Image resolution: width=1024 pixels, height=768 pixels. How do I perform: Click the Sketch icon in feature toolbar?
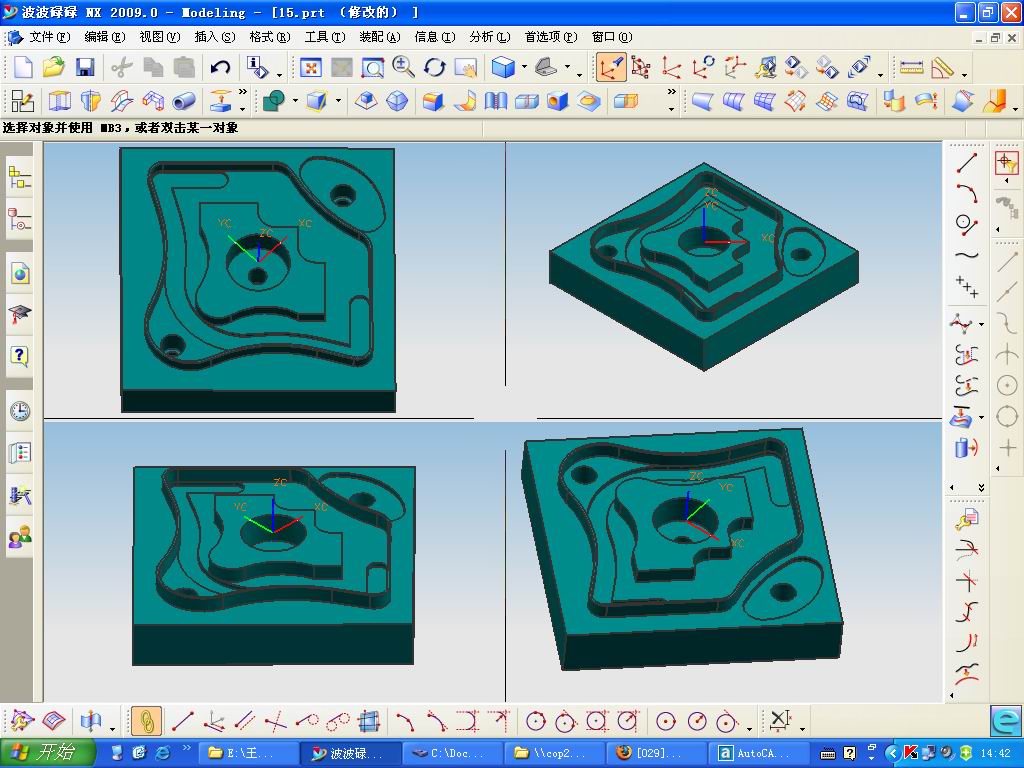(x=23, y=101)
